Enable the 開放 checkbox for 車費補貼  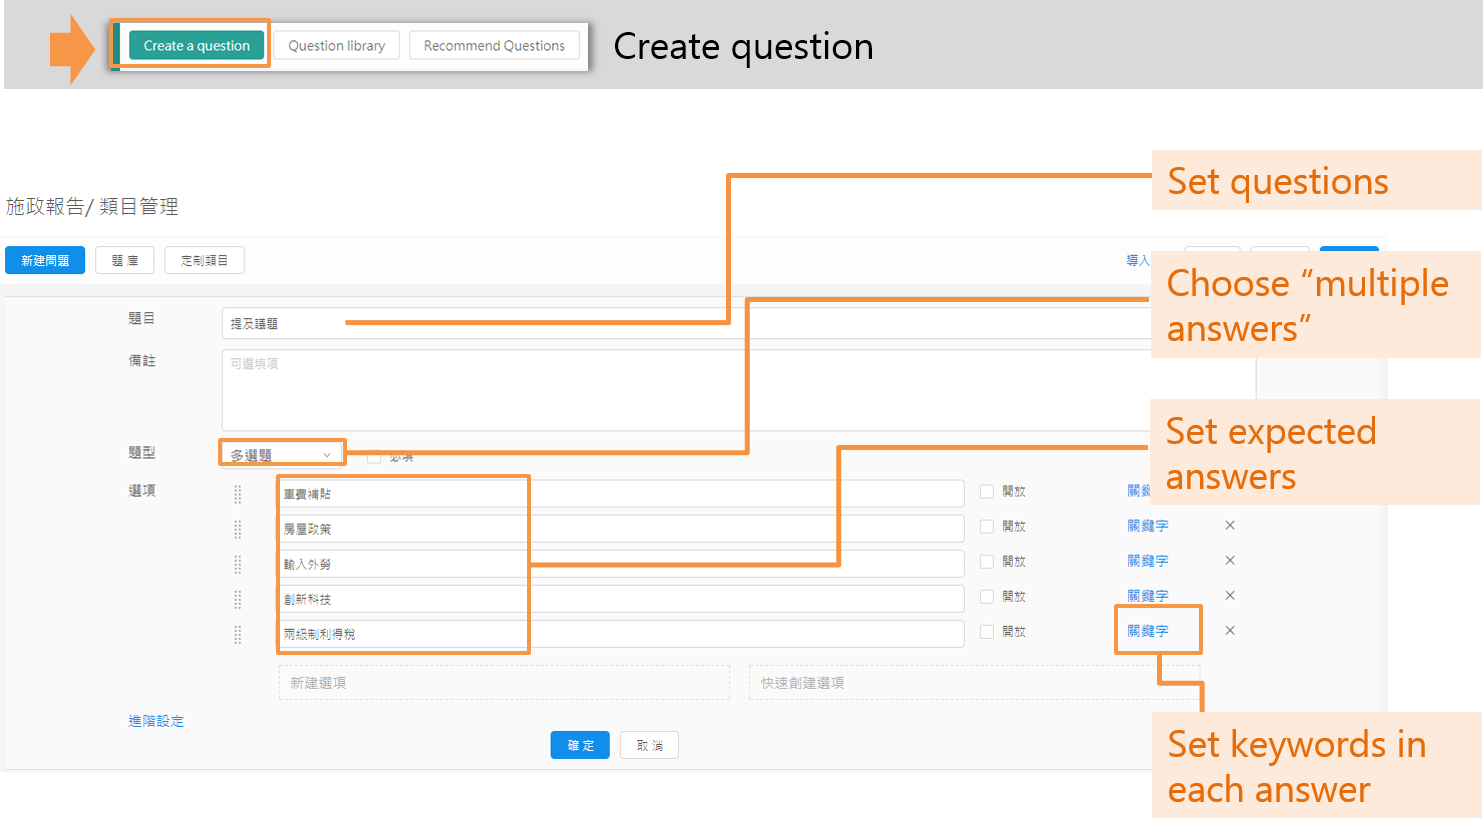pyautogui.click(x=987, y=491)
